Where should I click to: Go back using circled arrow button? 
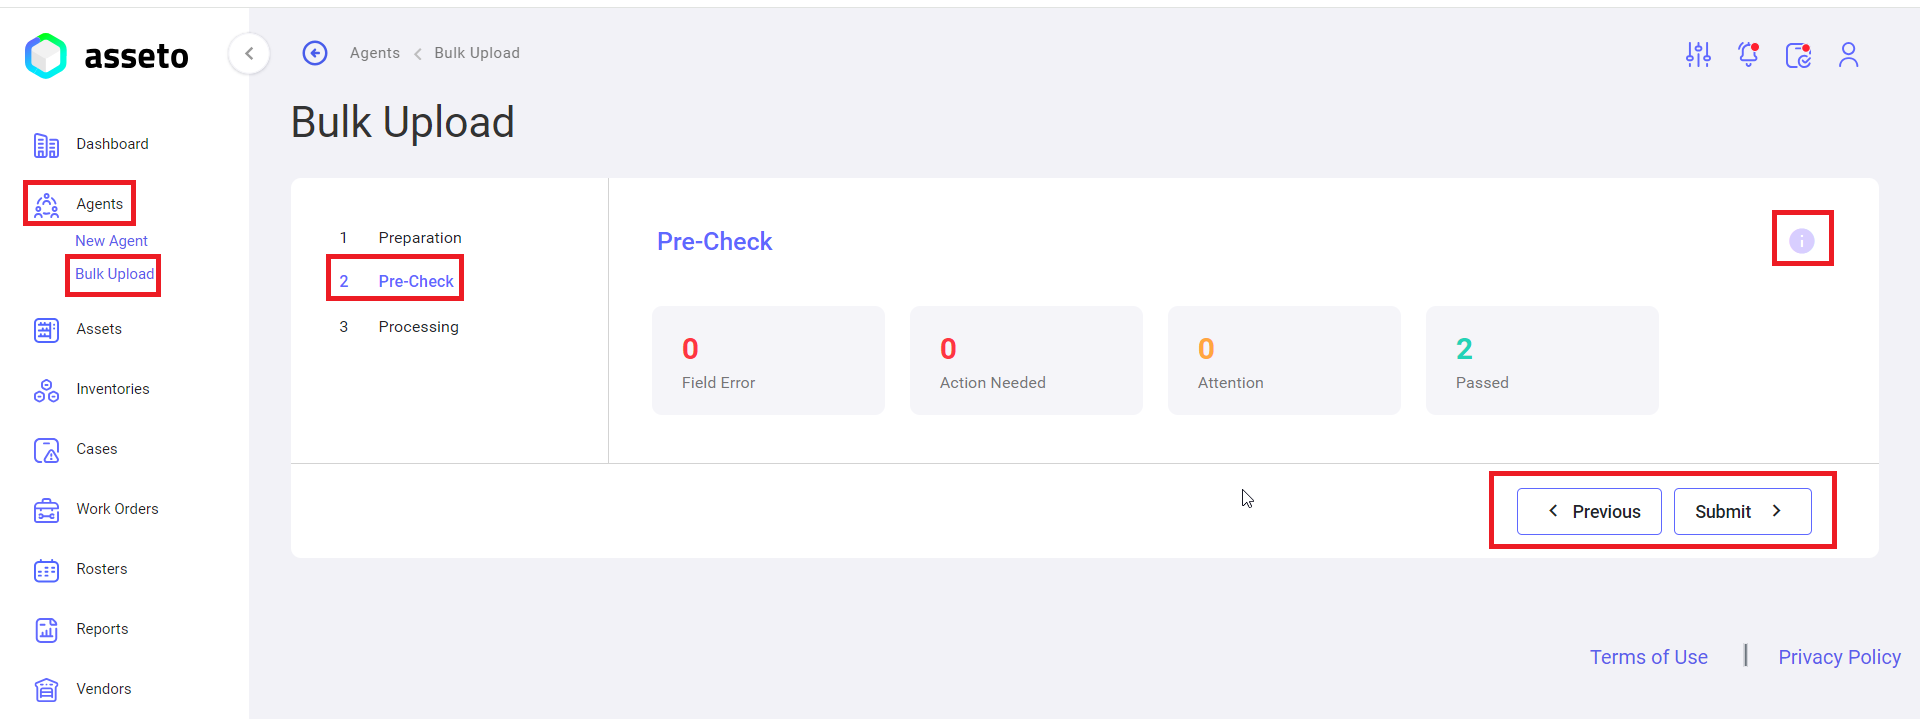click(315, 53)
